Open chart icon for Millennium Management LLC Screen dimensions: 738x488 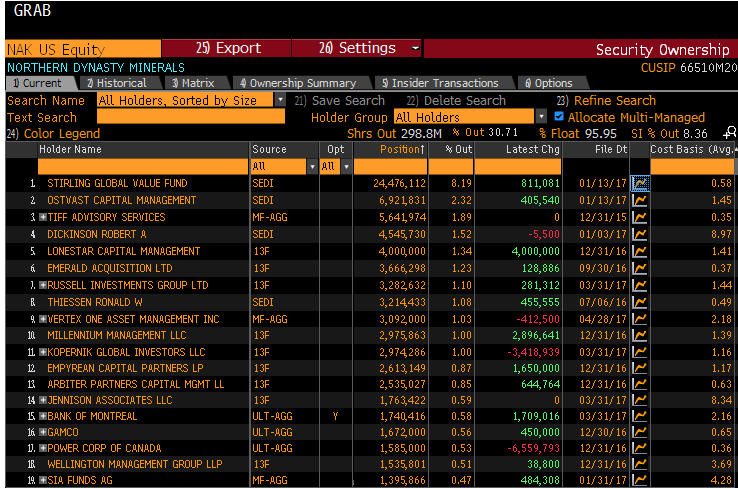click(640, 336)
